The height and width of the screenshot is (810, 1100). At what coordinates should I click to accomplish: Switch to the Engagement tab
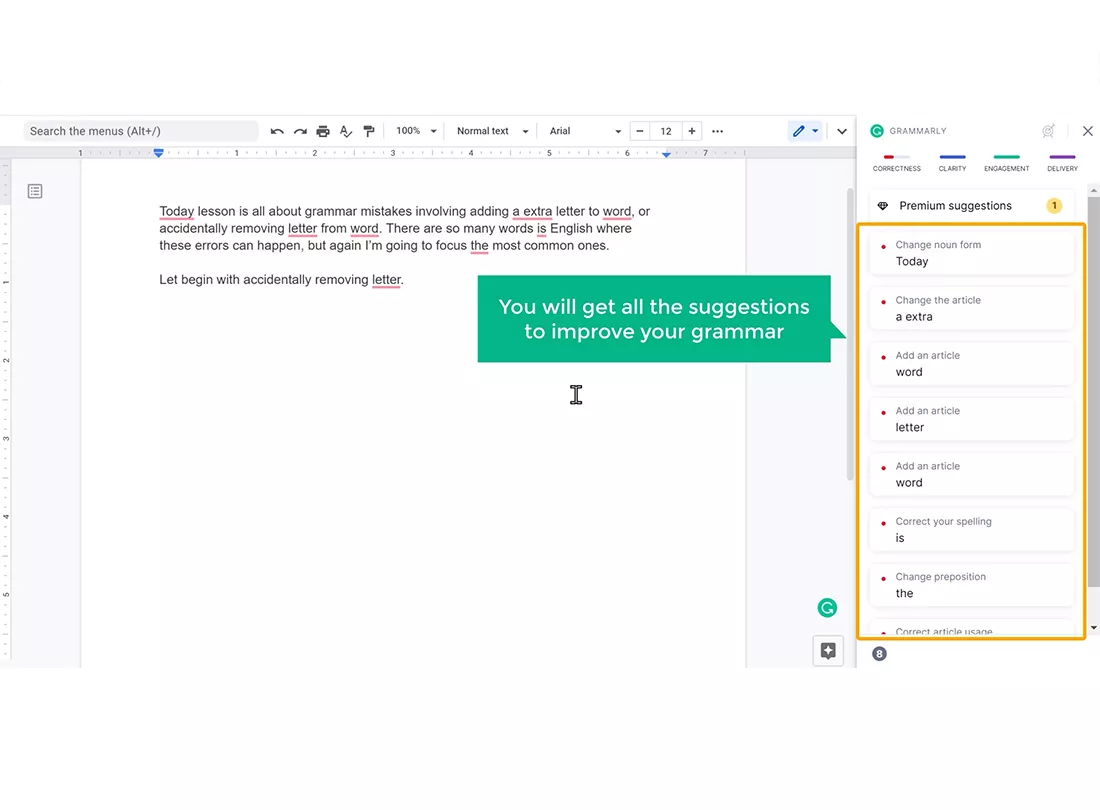point(1007,163)
